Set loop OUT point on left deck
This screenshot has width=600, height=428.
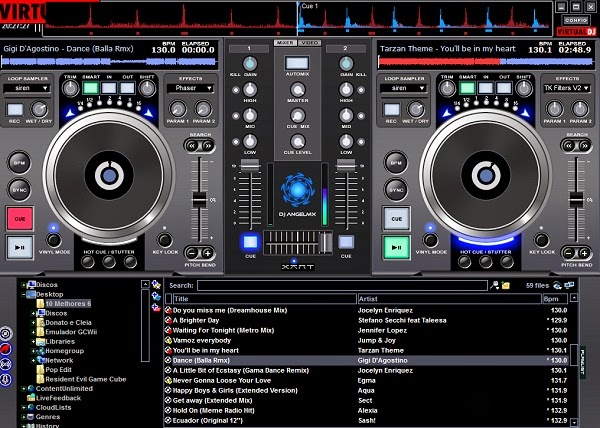[x=127, y=88]
